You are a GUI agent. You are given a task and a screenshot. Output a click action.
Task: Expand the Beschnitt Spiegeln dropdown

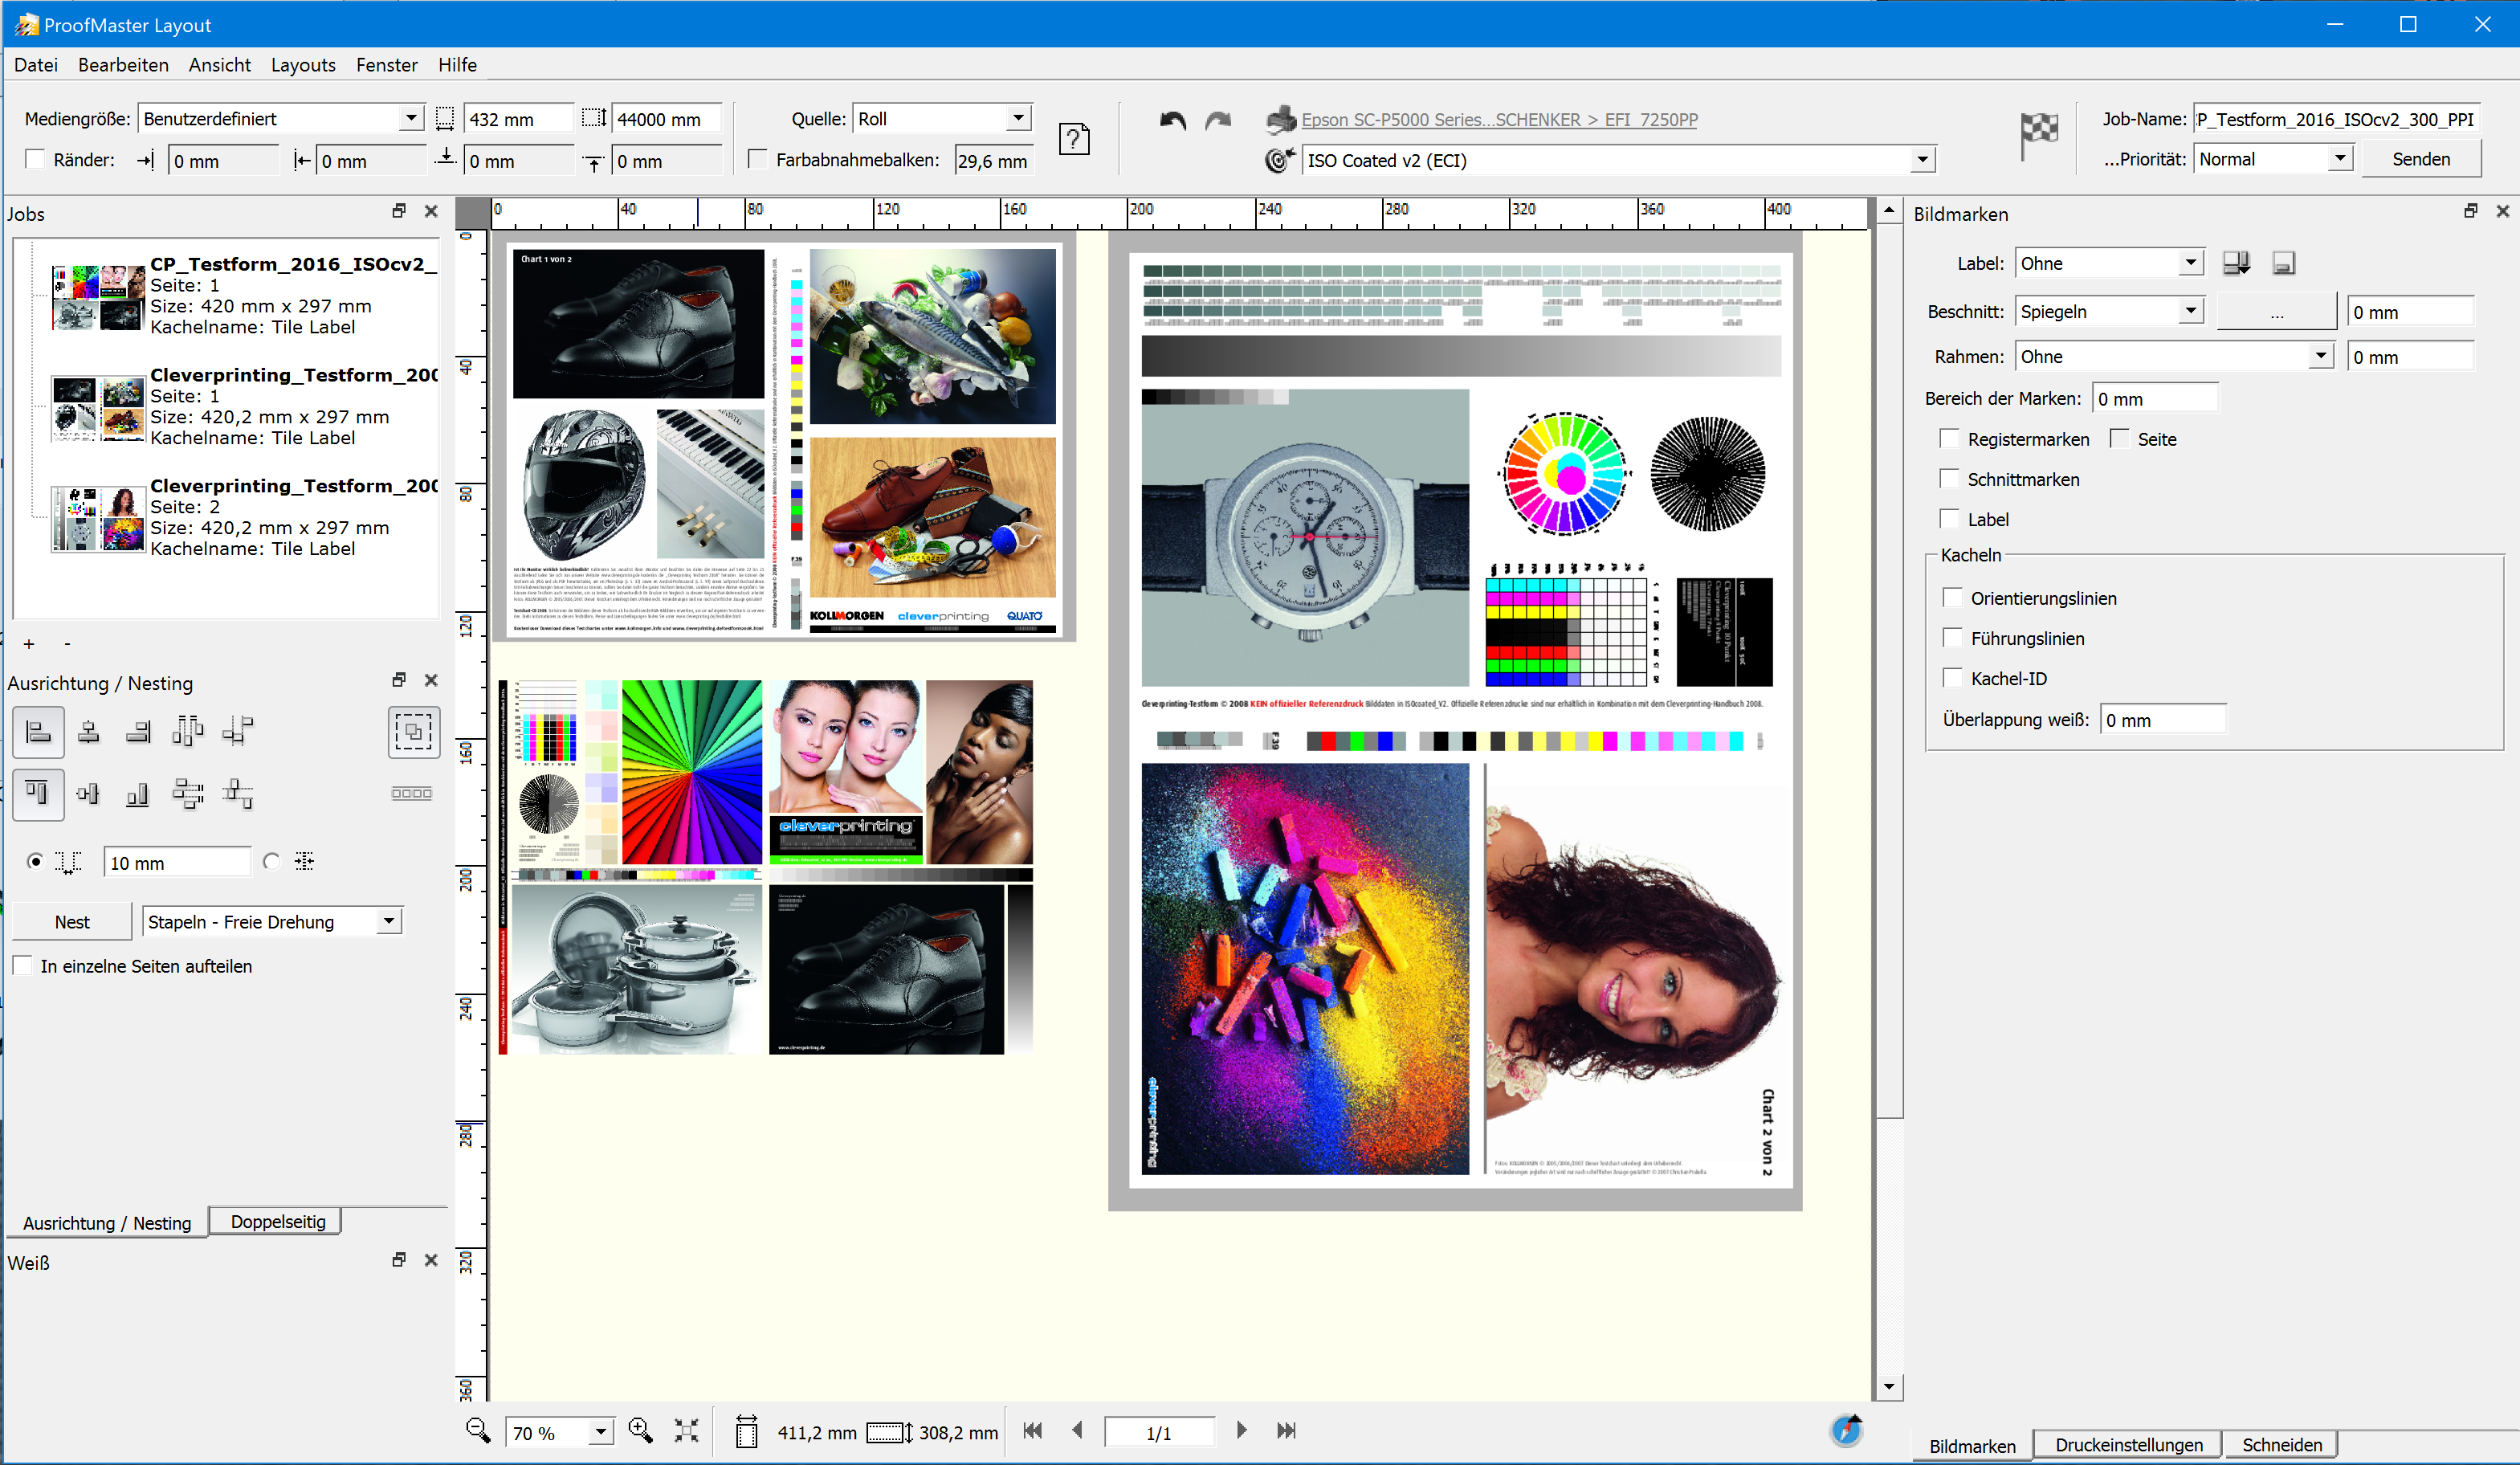[2190, 311]
